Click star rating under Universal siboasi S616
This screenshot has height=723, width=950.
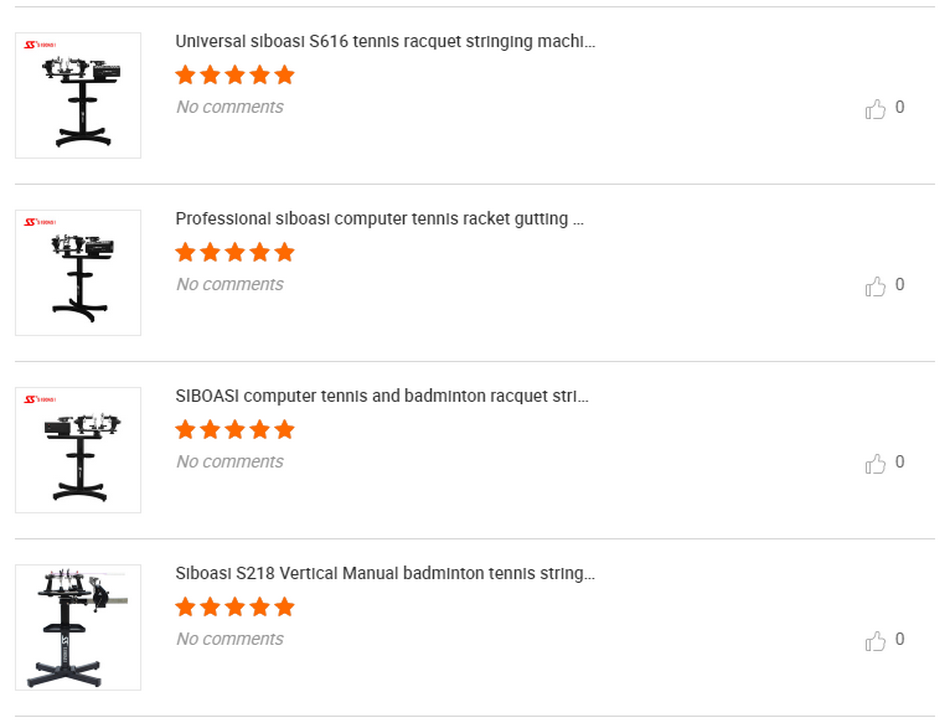(235, 75)
